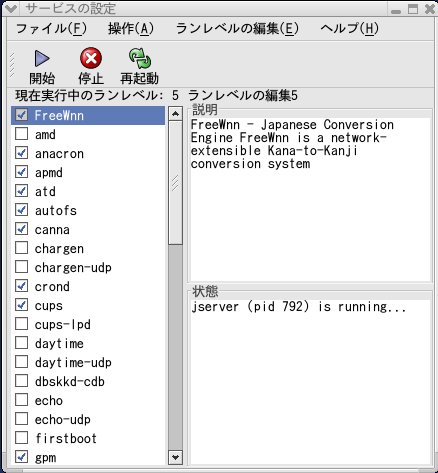Click the blue triangle 開始 start icon
Image resolution: width=438 pixels, height=473 pixels.
point(42,58)
